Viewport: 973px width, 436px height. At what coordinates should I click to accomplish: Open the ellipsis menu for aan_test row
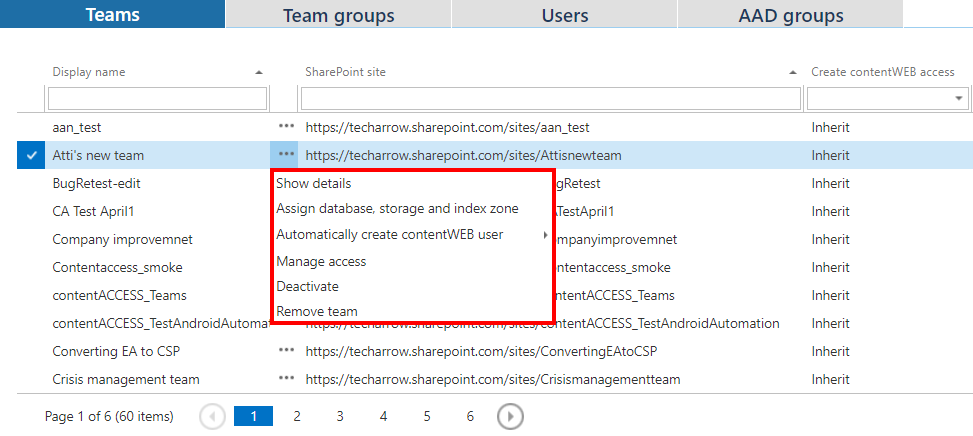coord(287,128)
